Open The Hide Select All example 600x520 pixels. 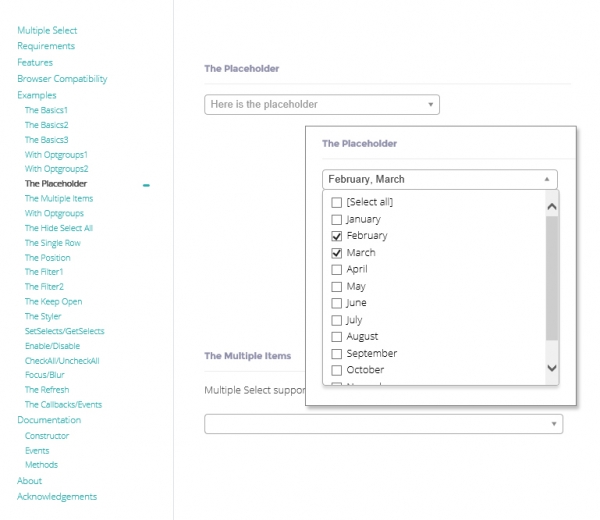pyautogui.click(x=59, y=228)
